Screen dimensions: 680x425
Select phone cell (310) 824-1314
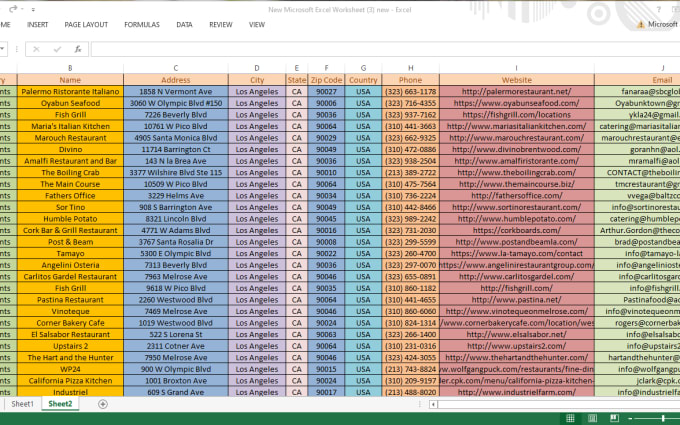click(x=411, y=323)
